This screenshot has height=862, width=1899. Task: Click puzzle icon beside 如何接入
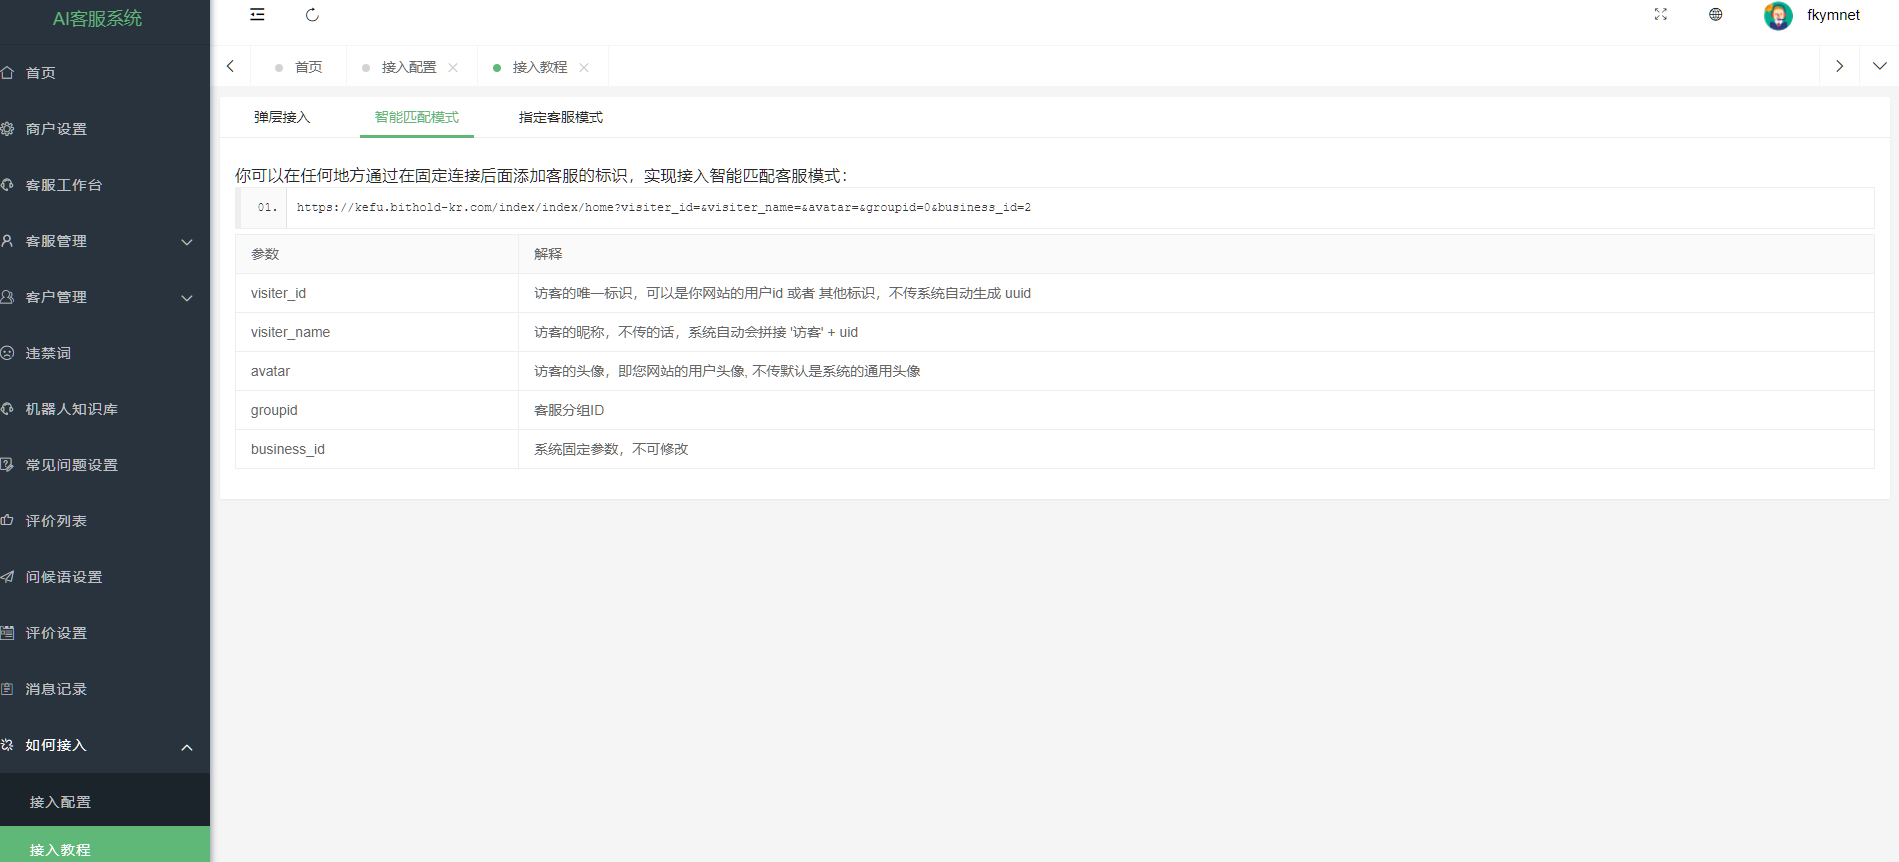[7, 745]
